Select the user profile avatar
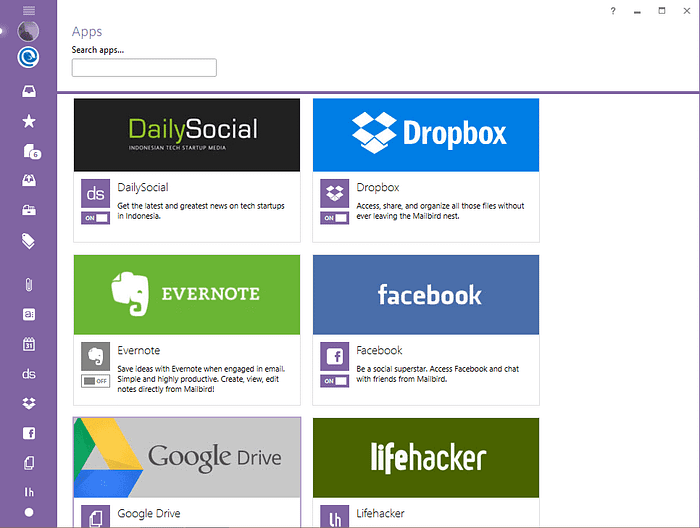Image resolution: width=700 pixels, height=528 pixels. [28, 31]
